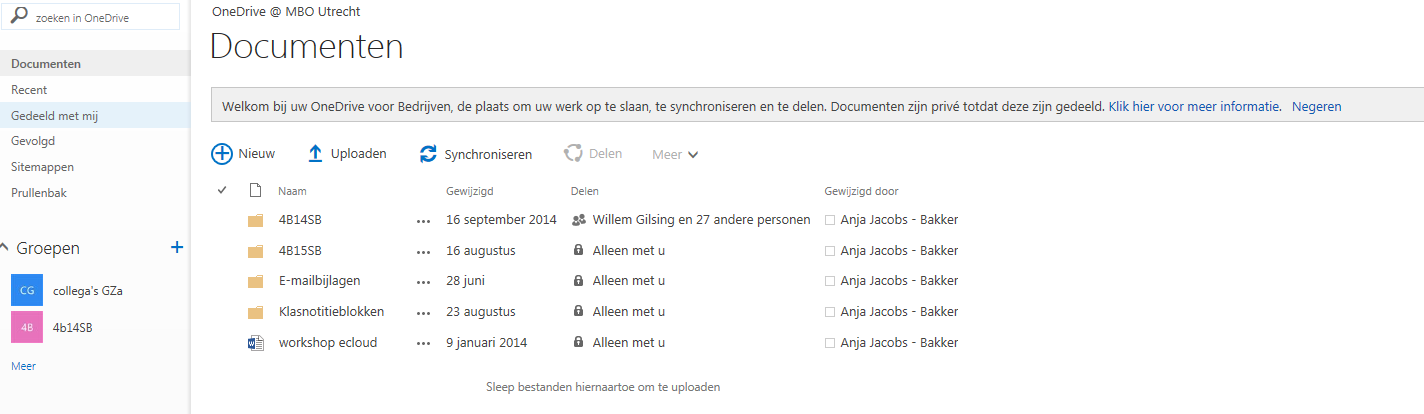Click shared-people icon in 4B14SB row
The width and height of the screenshot is (1424, 414).
click(578, 220)
